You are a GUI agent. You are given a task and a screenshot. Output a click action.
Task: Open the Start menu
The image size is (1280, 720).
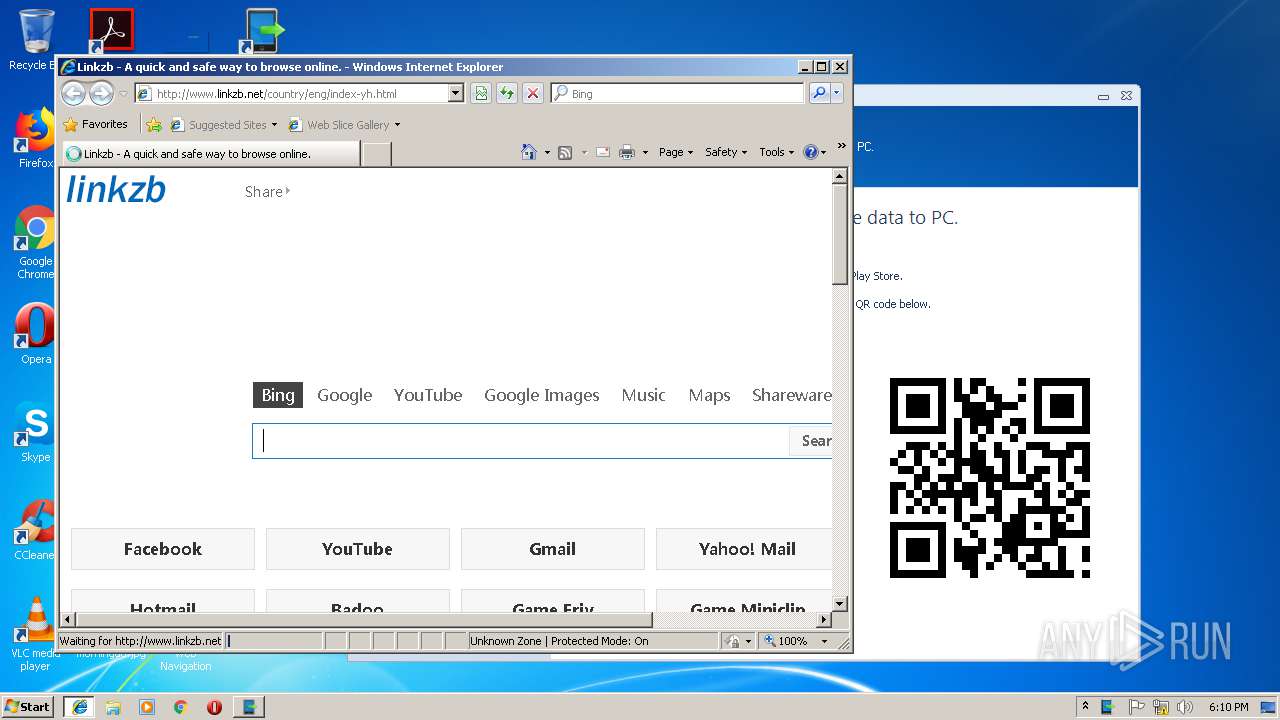[x=28, y=706]
